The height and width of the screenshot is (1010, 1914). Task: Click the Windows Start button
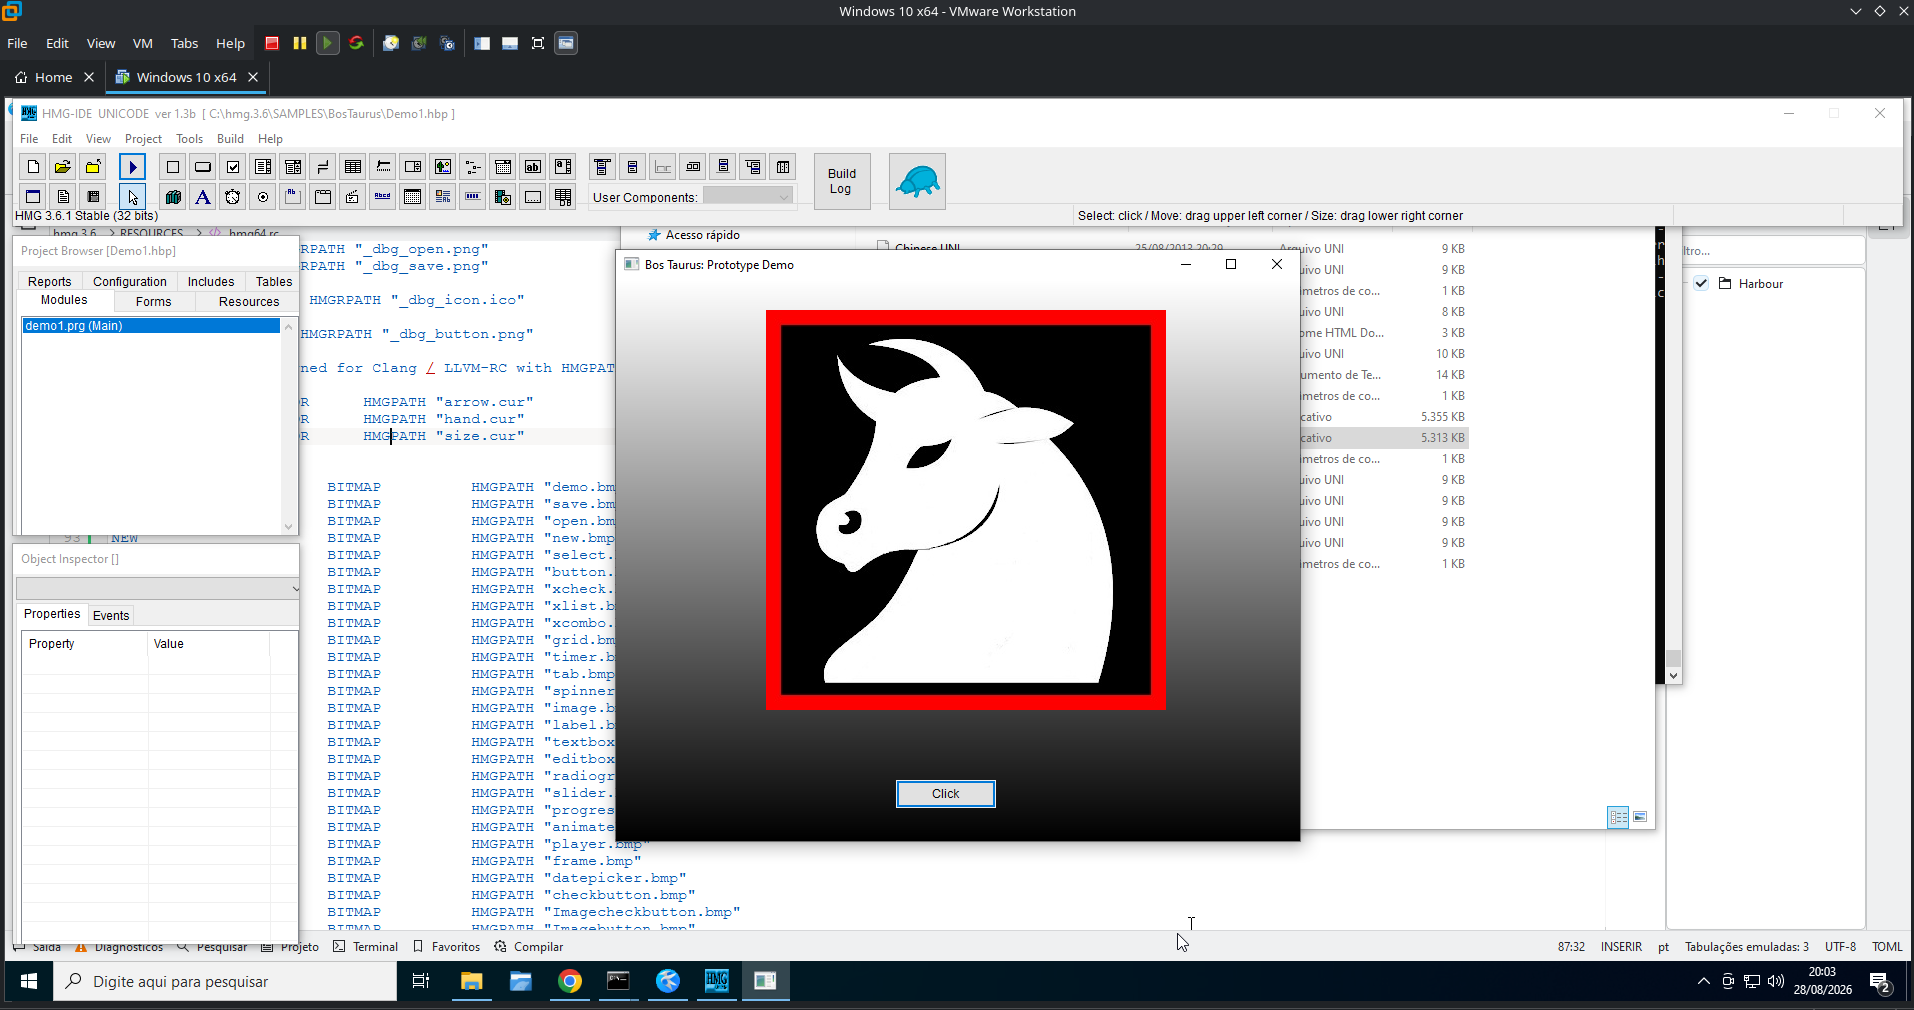coord(29,982)
